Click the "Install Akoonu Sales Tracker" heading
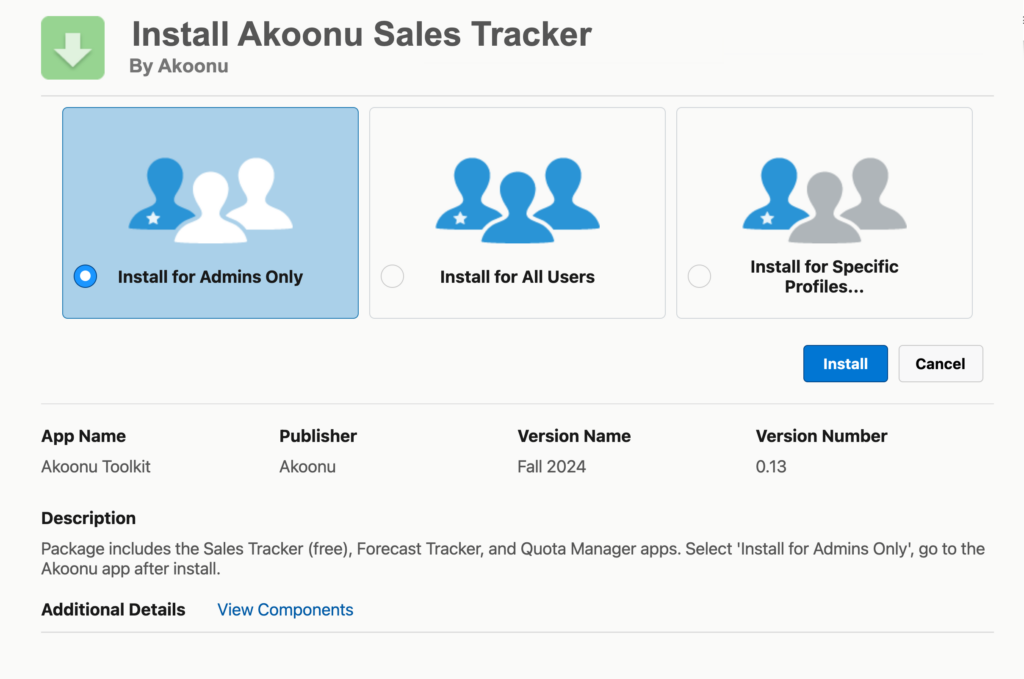Viewport: 1024px width, 679px height. coord(361,34)
